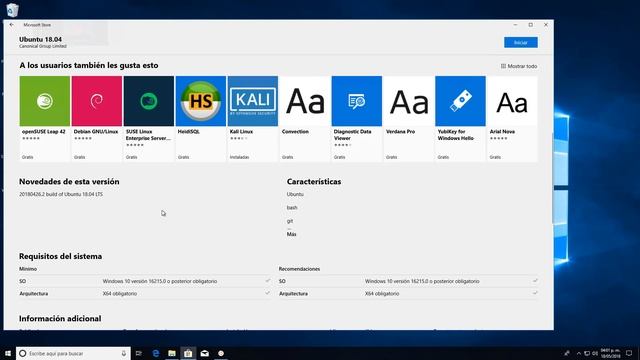The image size is (640, 360).
Task: Click the Iniciar button for Ubuntu 18.04
Action: tap(520, 42)
